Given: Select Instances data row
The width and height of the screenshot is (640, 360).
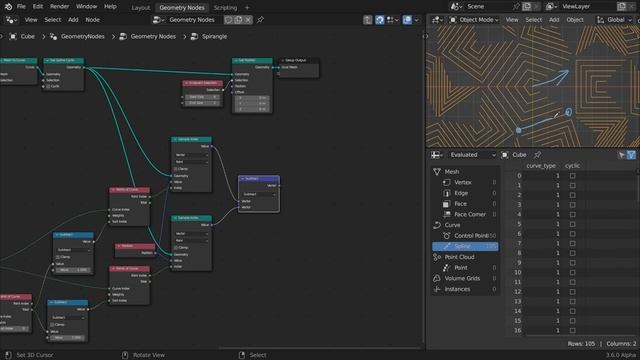Looking at the screenshot, I should (465, 289).
